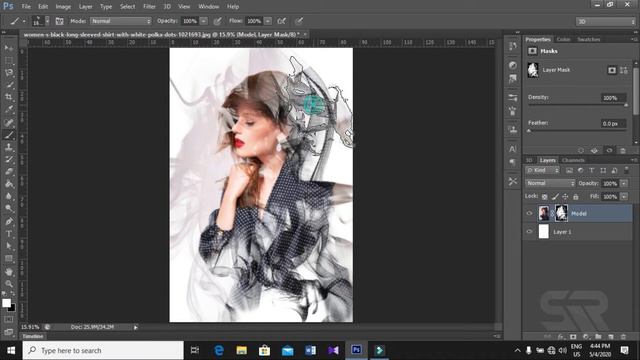
Task: Expand layer Fill slider arrow
Action: point(624,196)
